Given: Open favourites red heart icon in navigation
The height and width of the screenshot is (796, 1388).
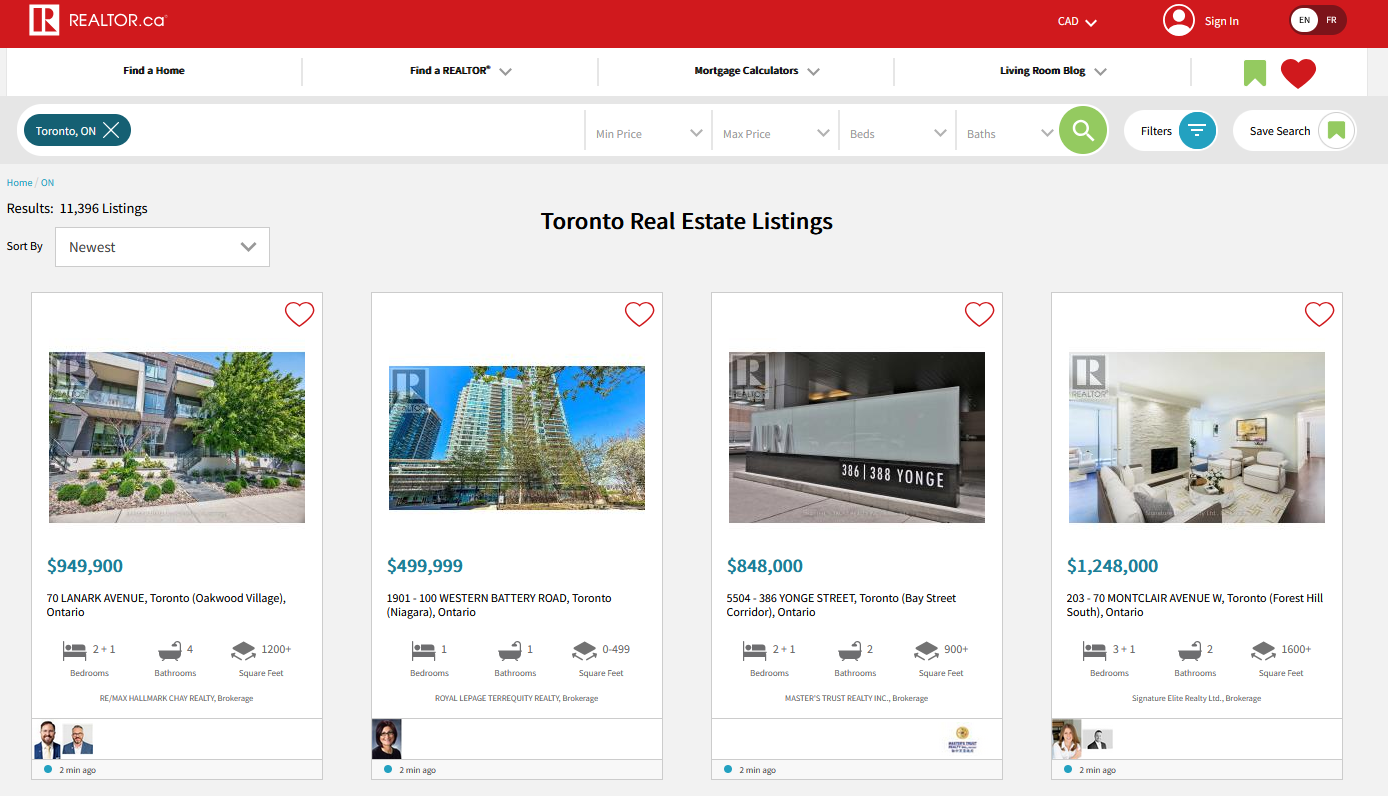Looking at the screenshot, I should tap(1298, 73).
